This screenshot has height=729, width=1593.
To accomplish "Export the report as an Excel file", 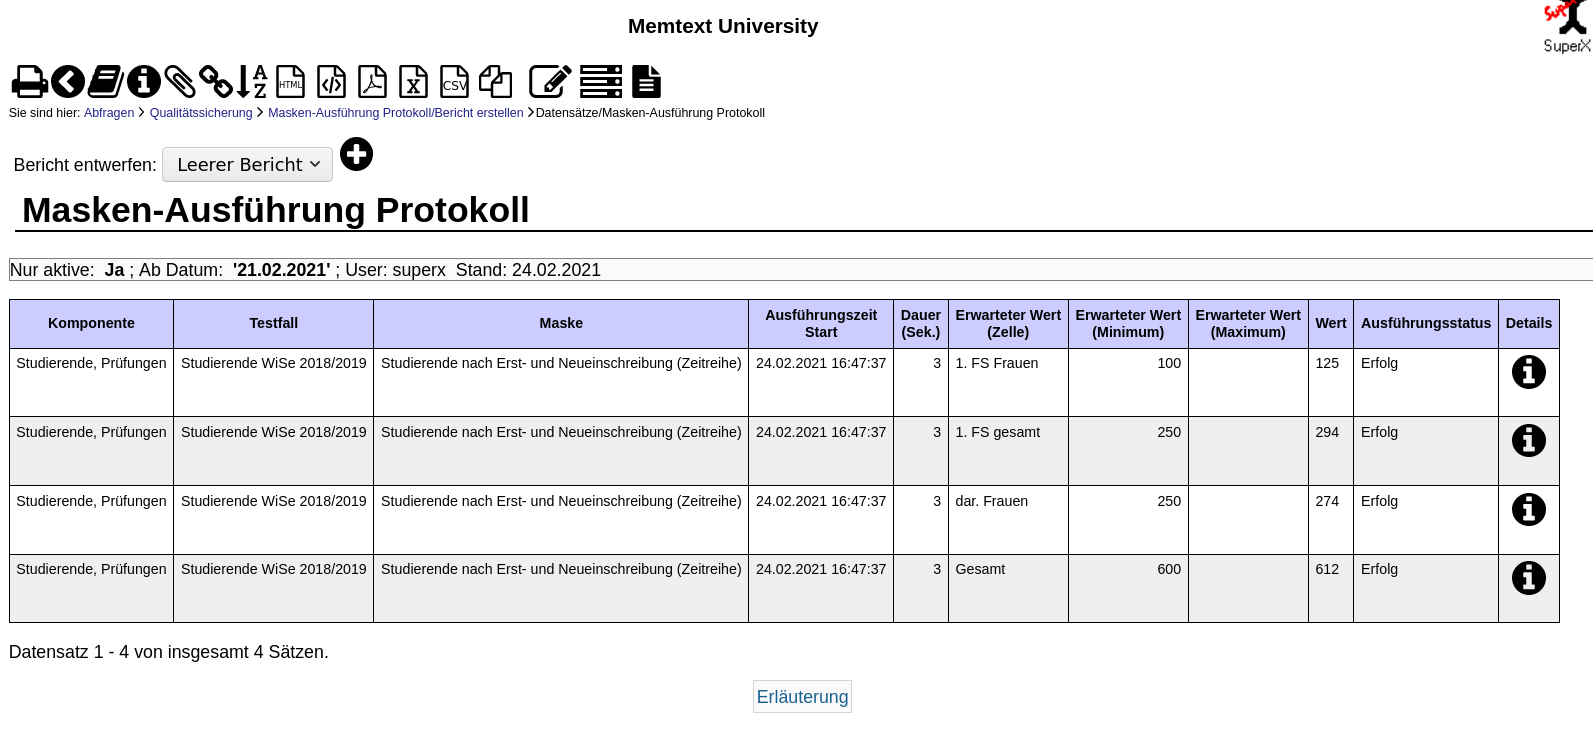I will point(413,82).
